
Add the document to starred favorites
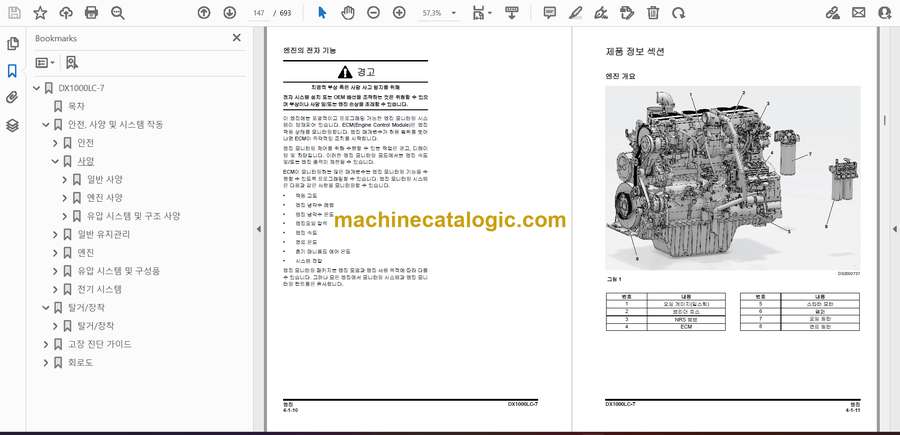click(40, 13)
